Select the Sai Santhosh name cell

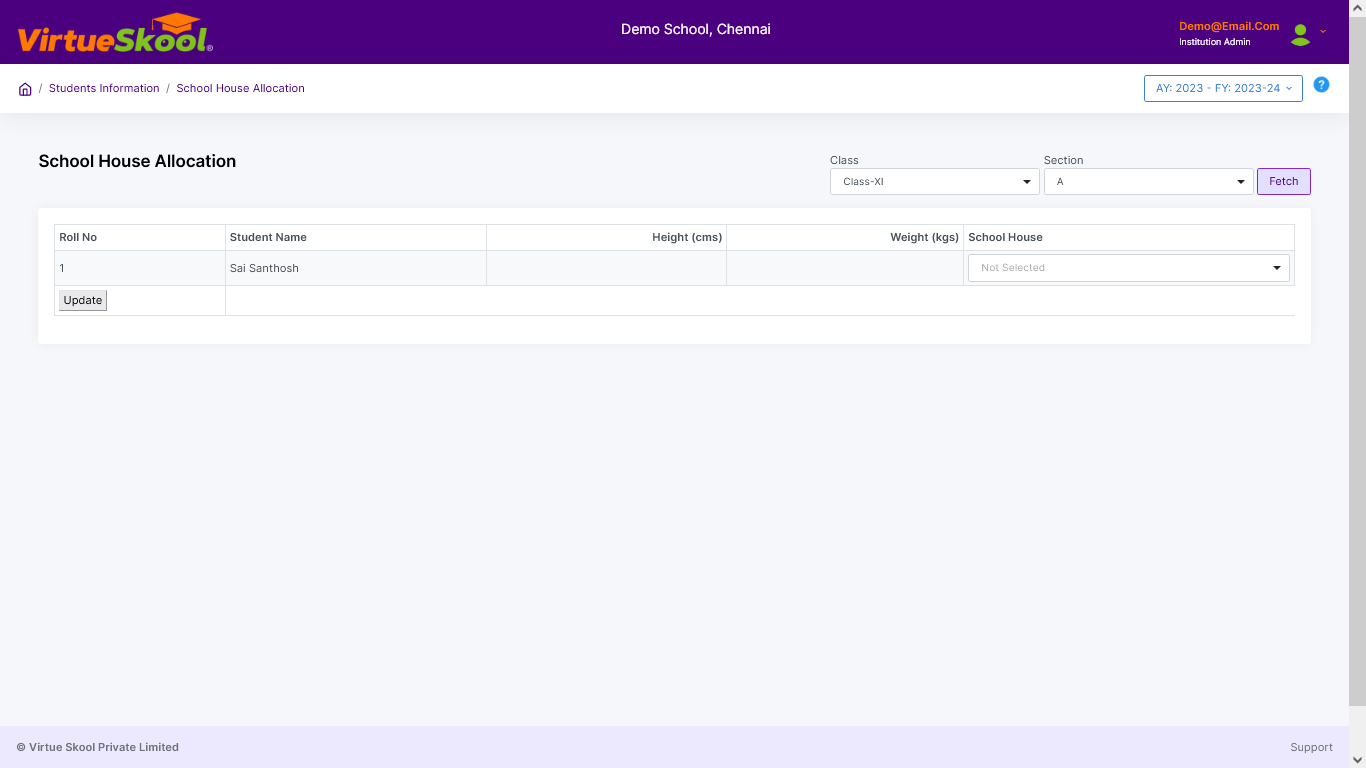tap(356, 268)
